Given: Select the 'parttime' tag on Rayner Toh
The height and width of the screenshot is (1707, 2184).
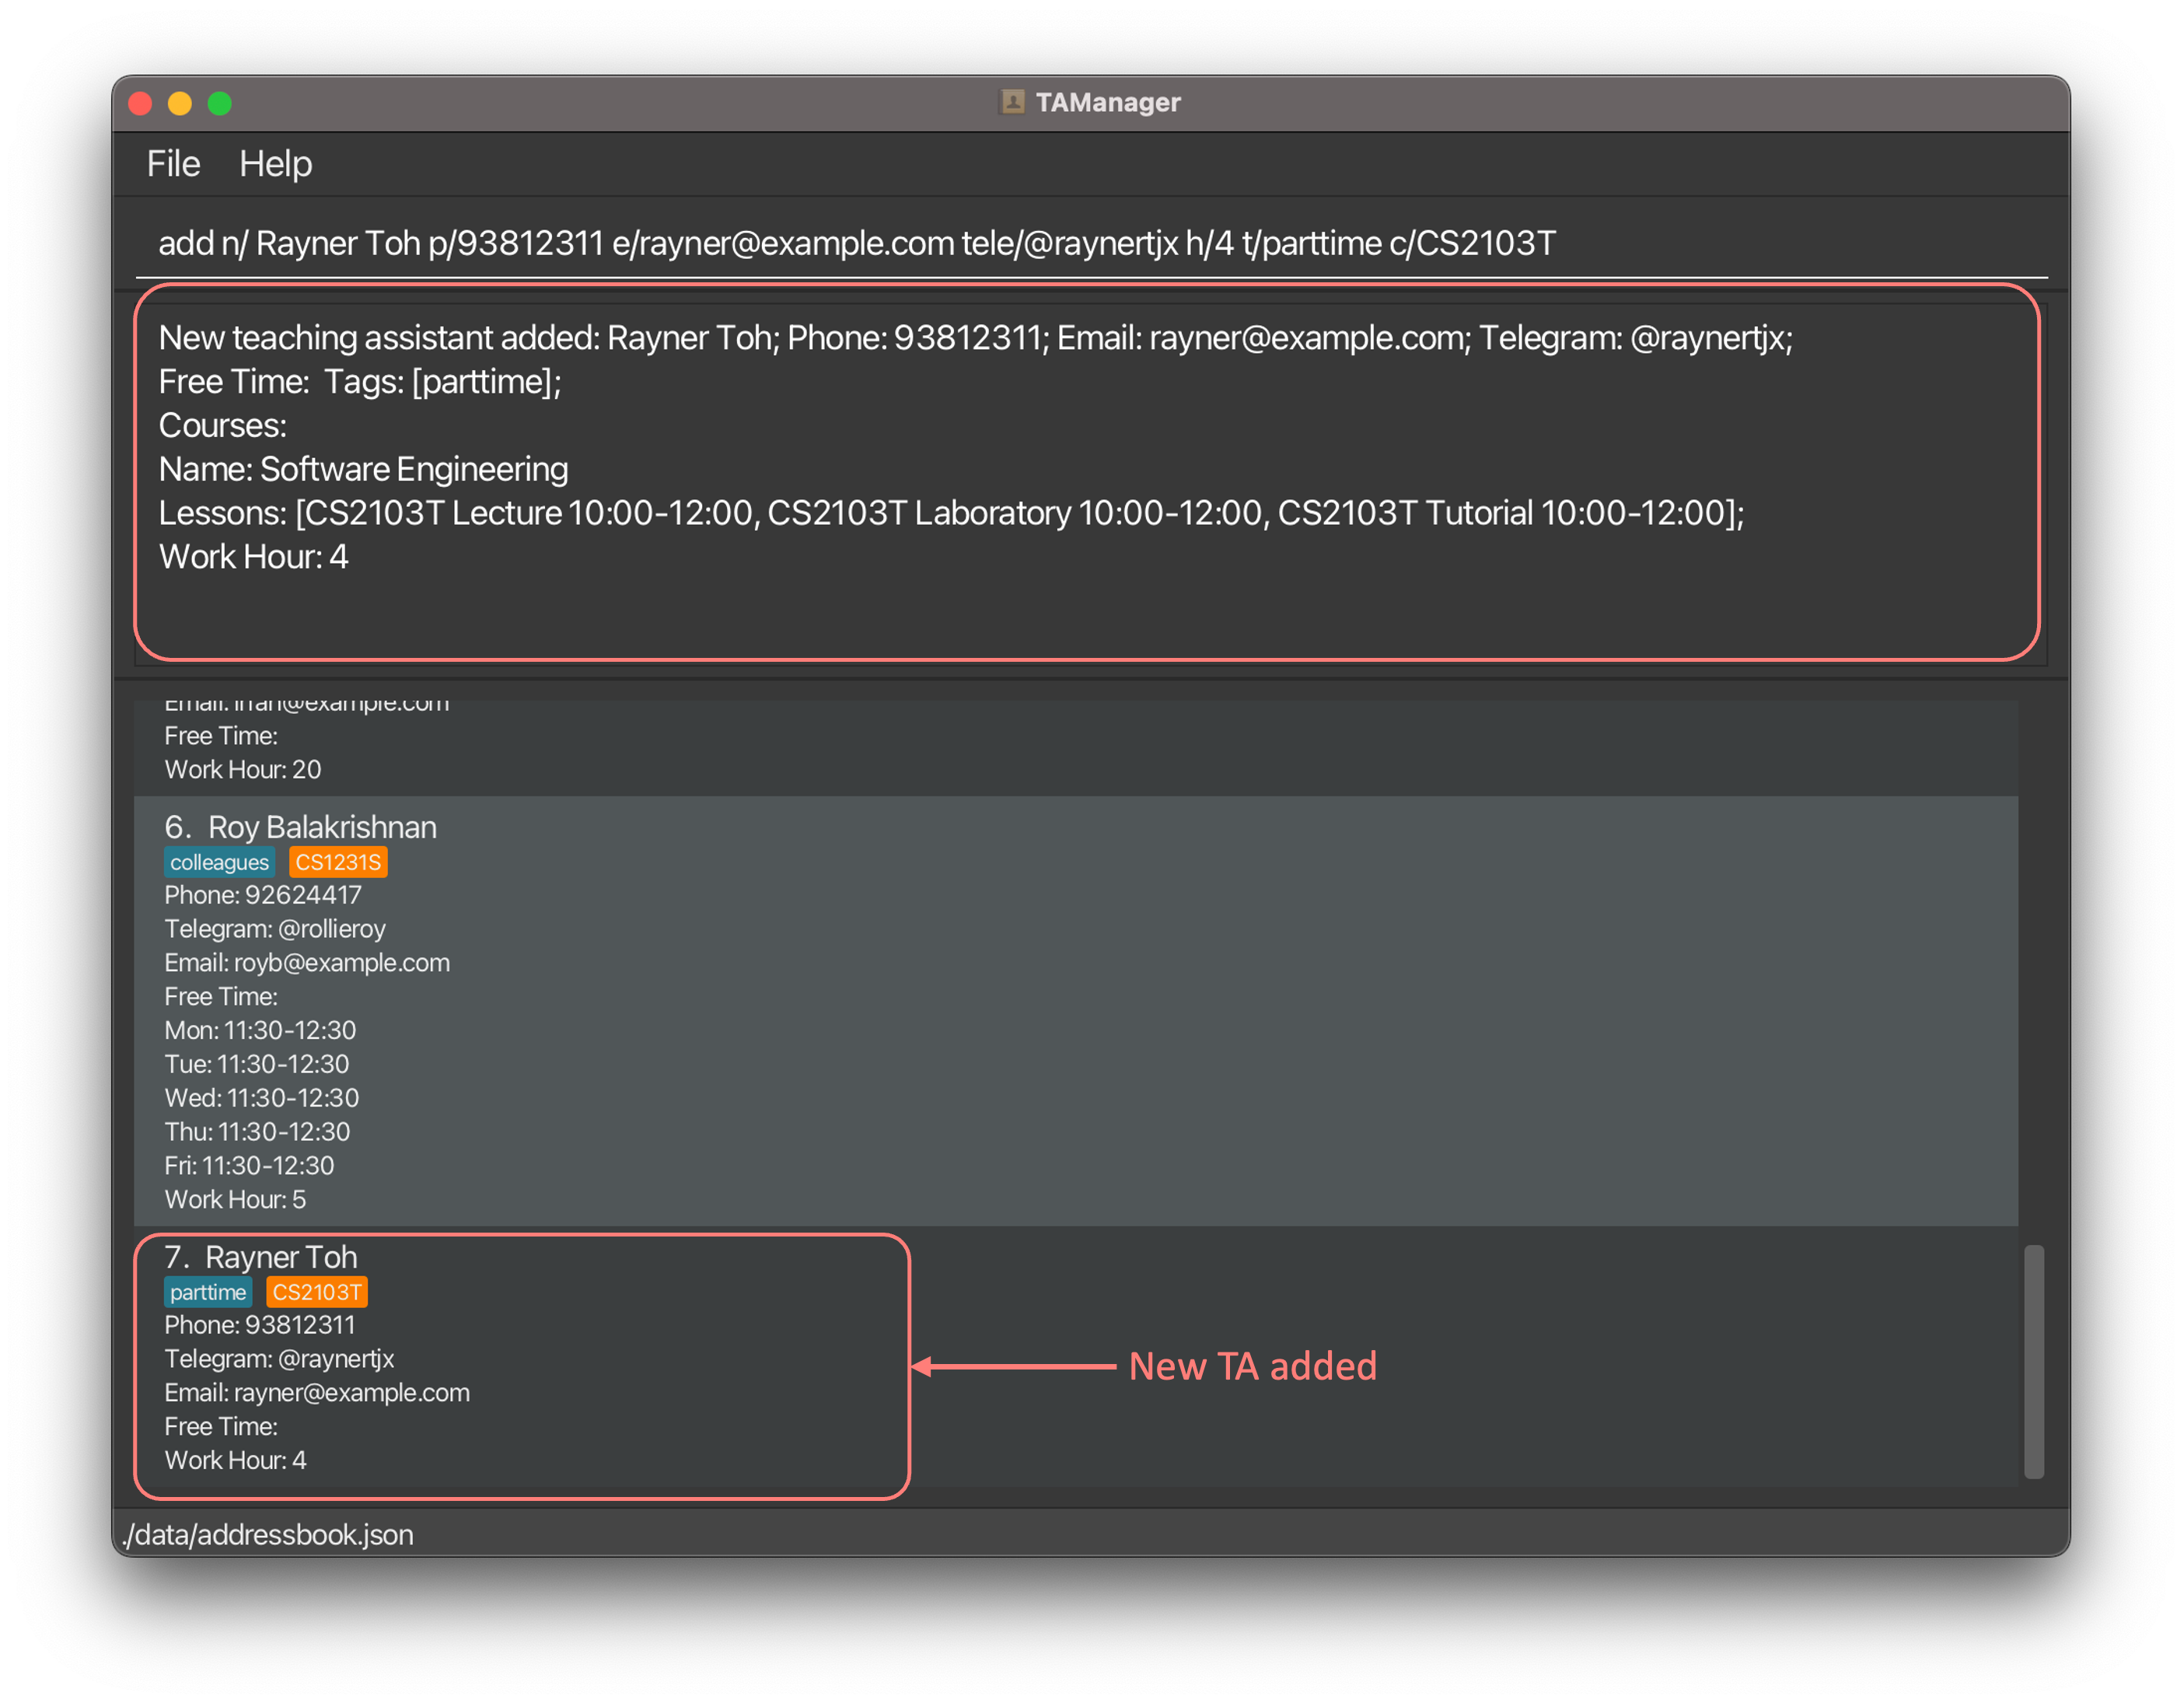Looking at the screenshot, I should 208,1292.
